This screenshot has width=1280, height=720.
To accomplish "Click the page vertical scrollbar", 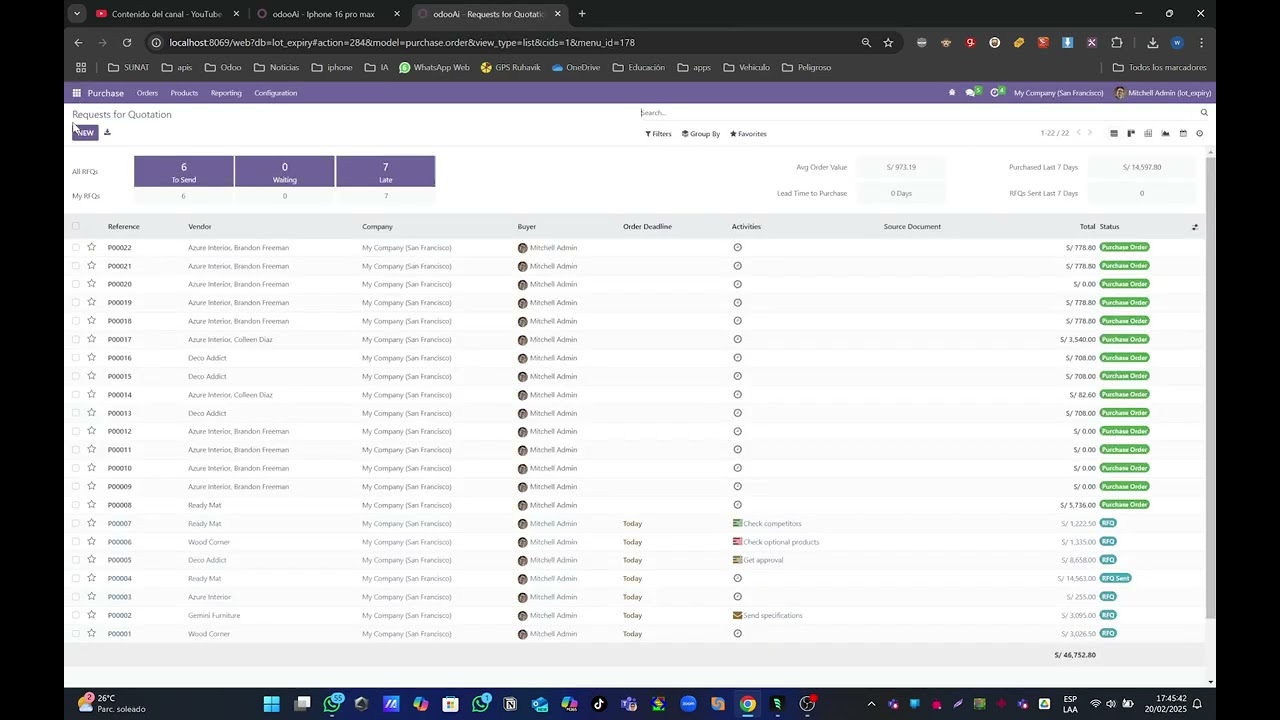I will tap(1211, 388).
